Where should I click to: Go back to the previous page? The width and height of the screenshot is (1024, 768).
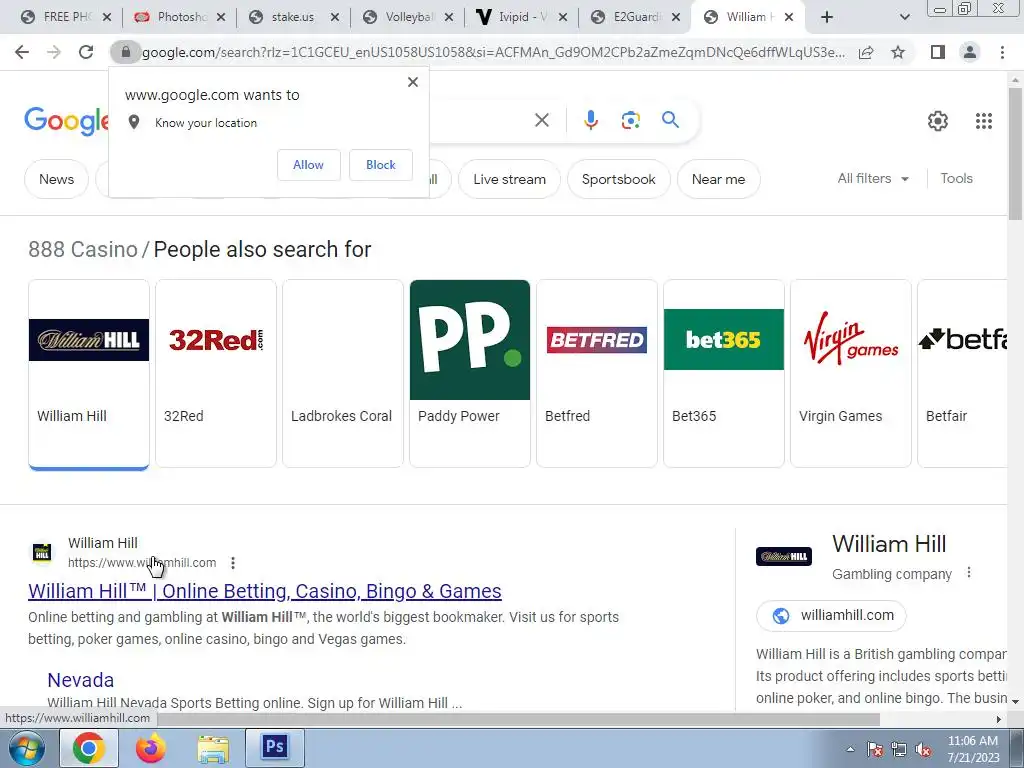[x=22, y=52]
